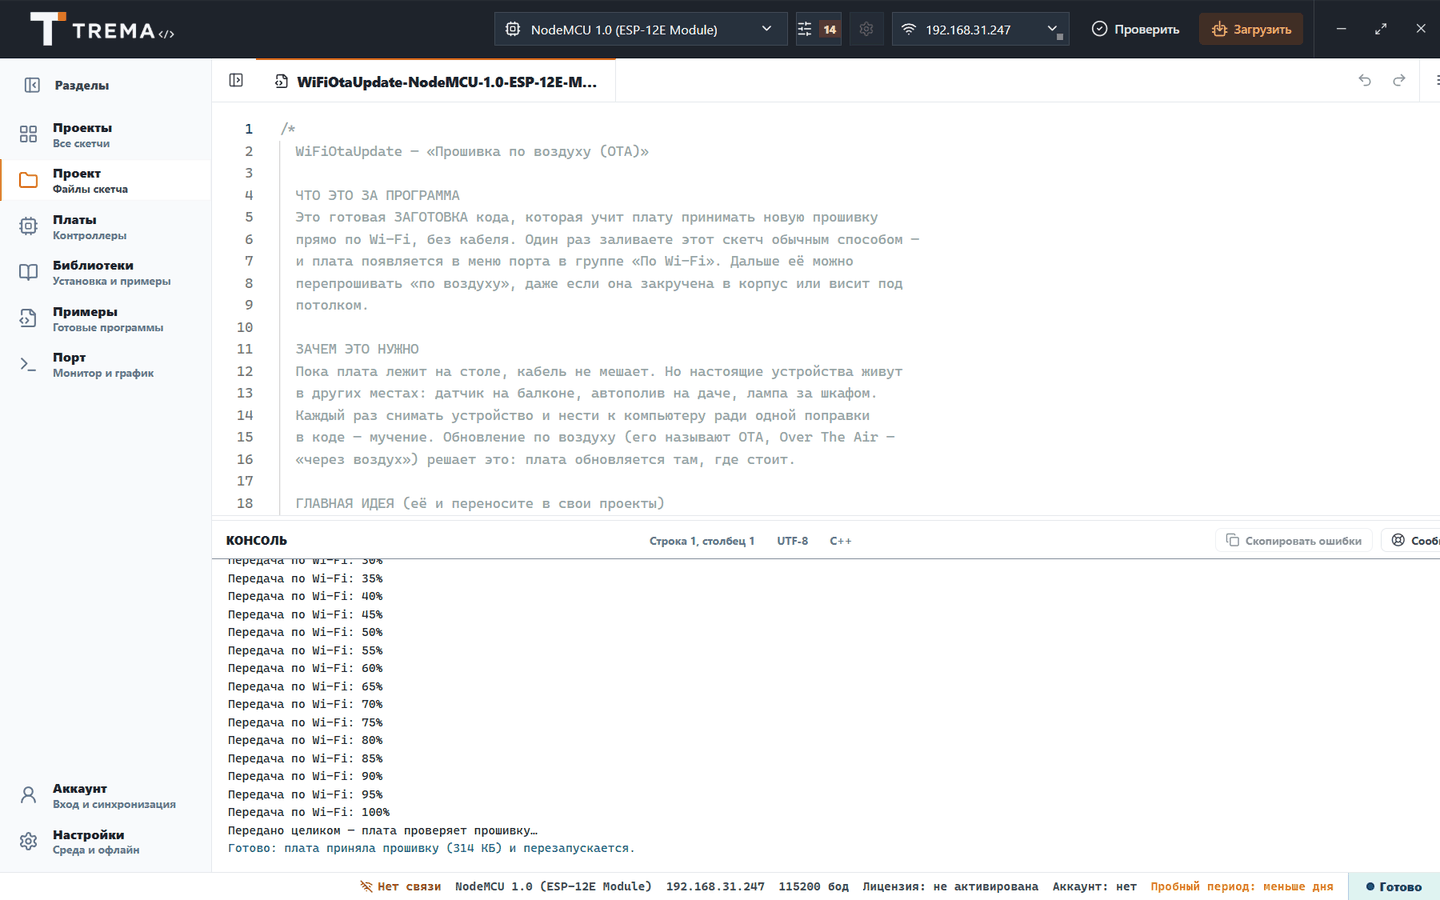Click the console line Передано целиком
This screenshot has width=1440, height=900.
click(x=382, y=830)
